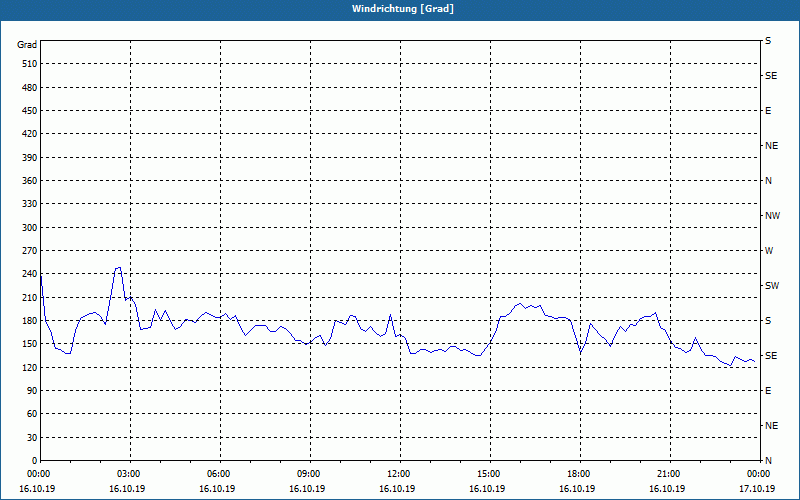The image size is (800, 500).
Task: Click the 240 degree axis label
Action: pos(30,274)
